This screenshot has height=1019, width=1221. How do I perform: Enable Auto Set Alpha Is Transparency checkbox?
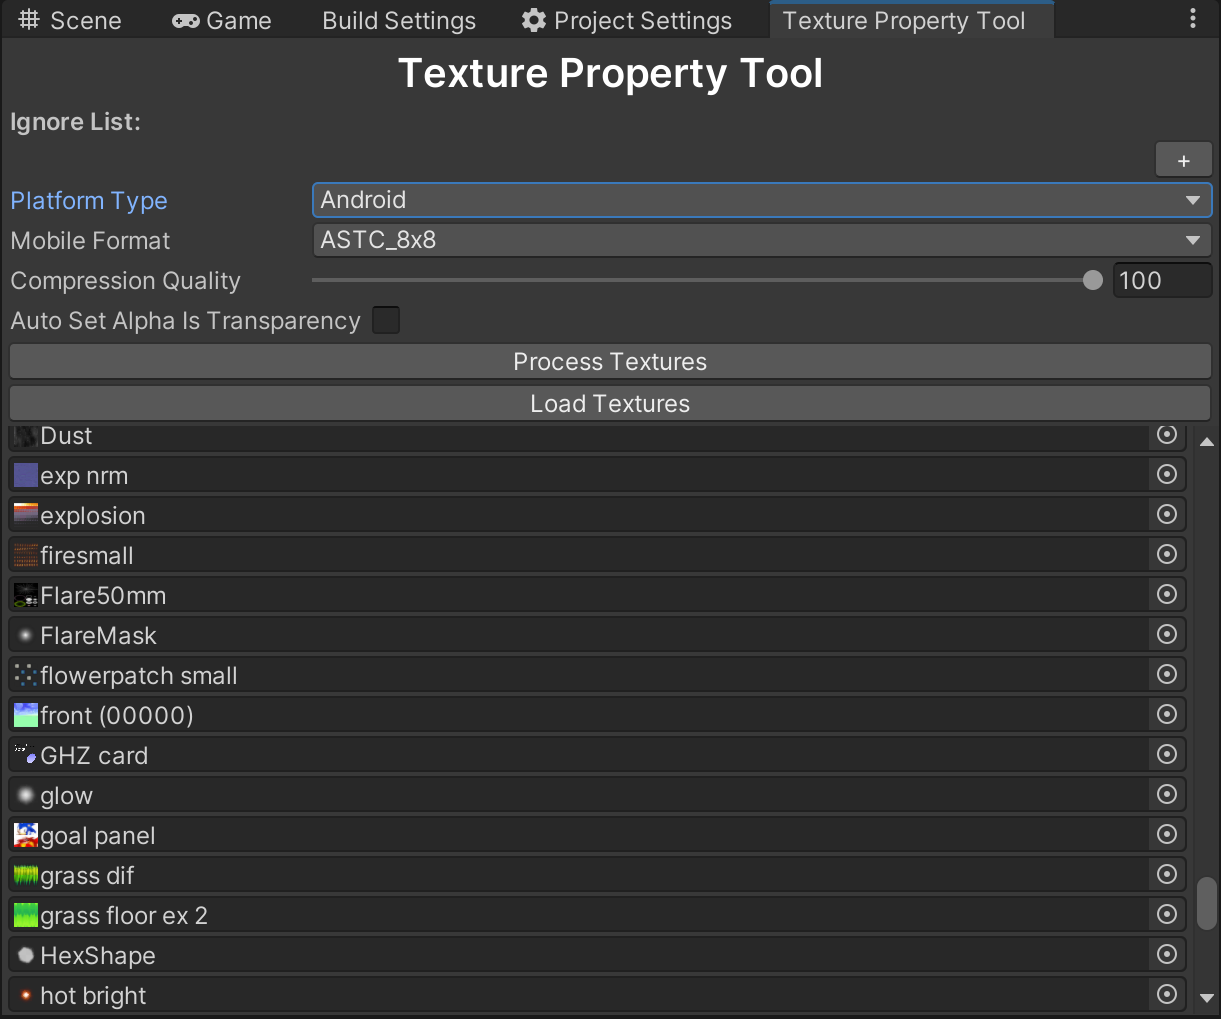[x=386, y=320]
